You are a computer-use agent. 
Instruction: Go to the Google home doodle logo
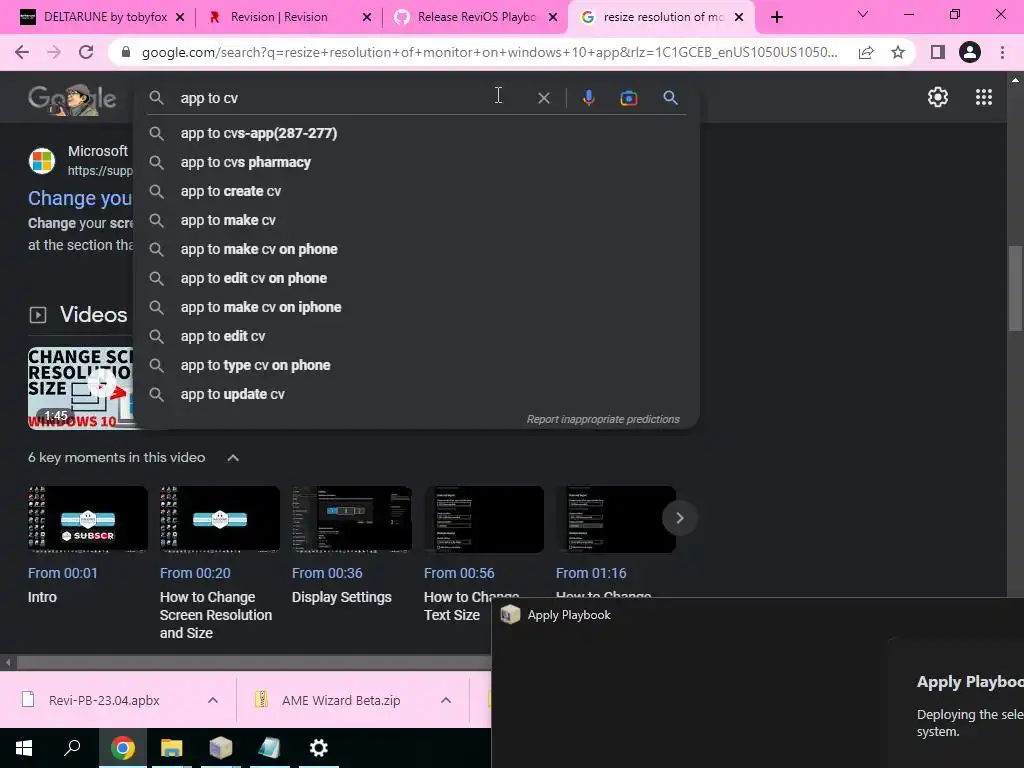(x=72, y=99)
